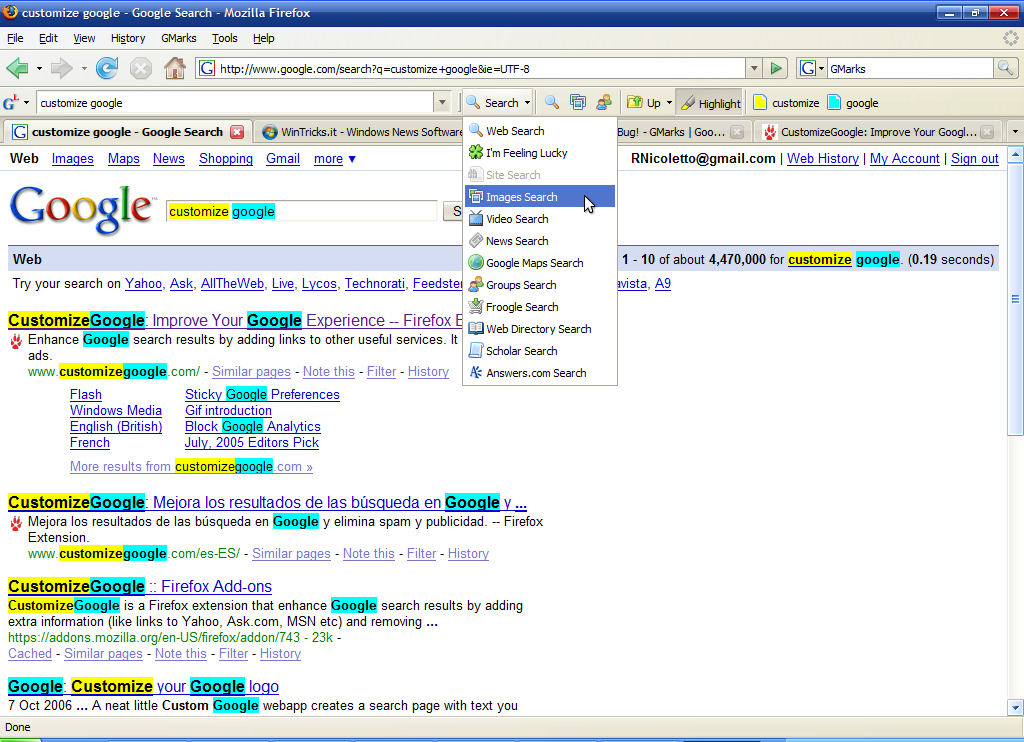
Task: Click the page scrollbar down arrow
Action: pyautogui.click(x=1015, y=707)
